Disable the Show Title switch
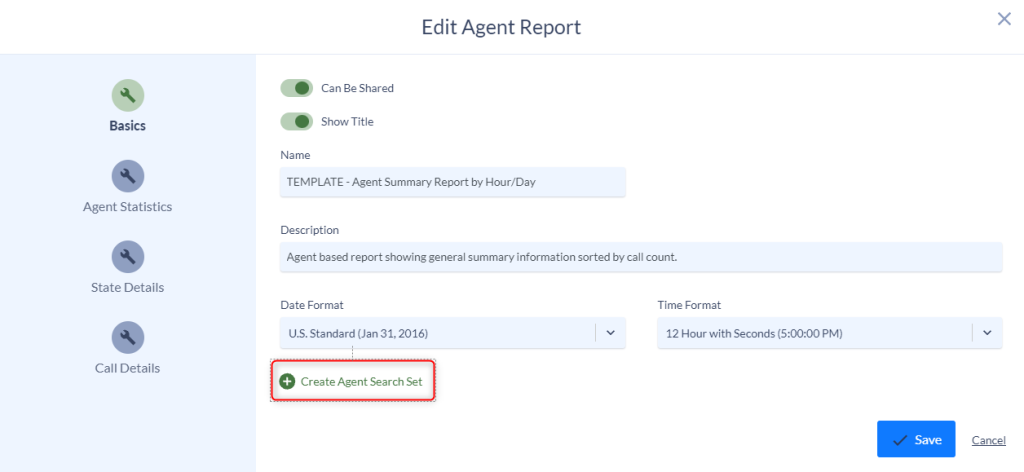This screenshot has width=1024, height=472. click(x=296, y=121)
